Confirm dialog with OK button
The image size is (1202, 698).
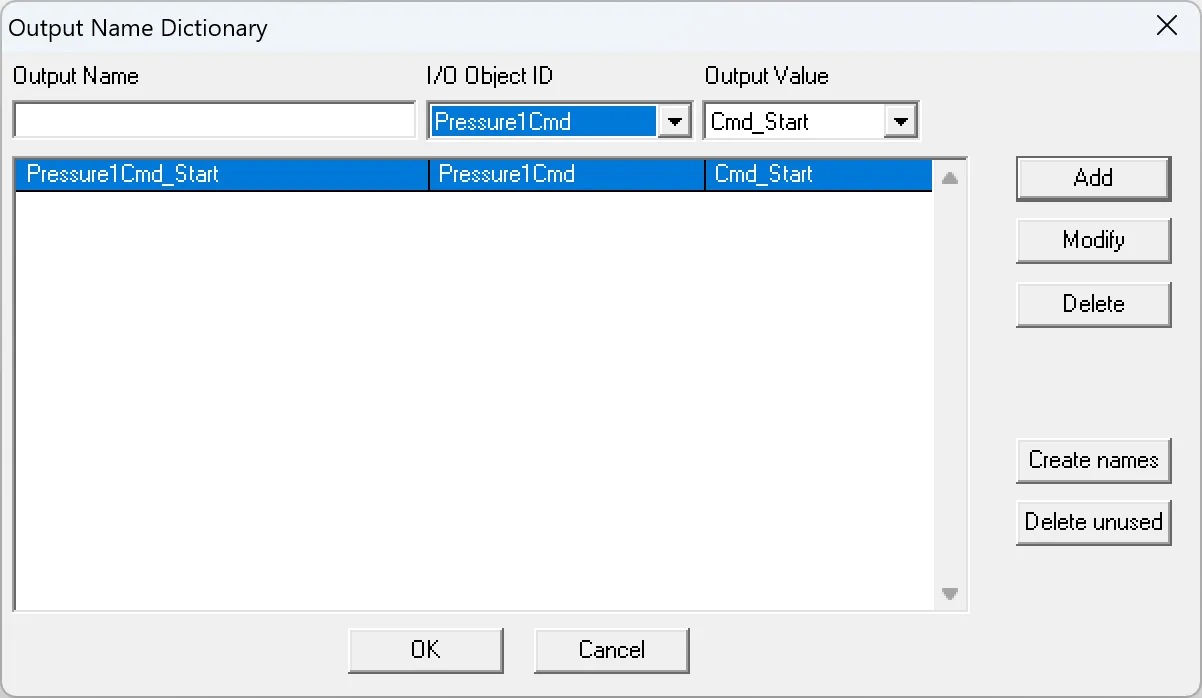point(425,650)
